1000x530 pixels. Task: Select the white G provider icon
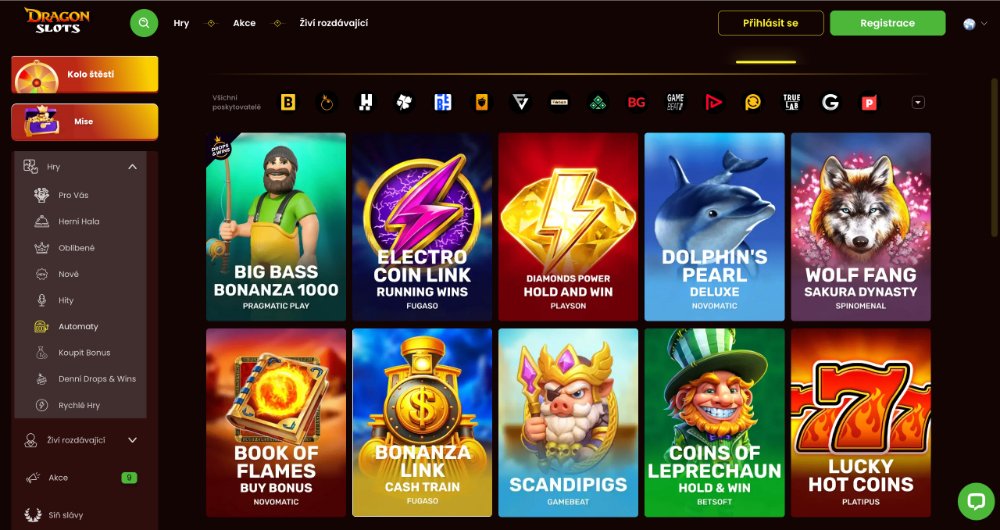click(x=830, y=102)
